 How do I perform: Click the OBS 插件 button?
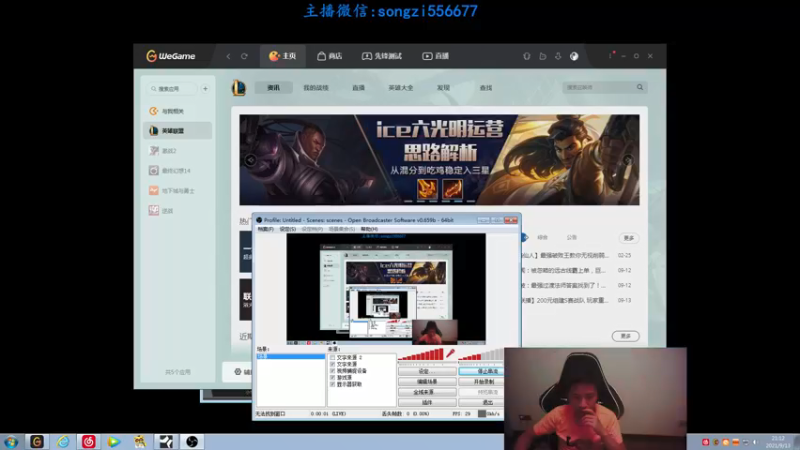427,402
